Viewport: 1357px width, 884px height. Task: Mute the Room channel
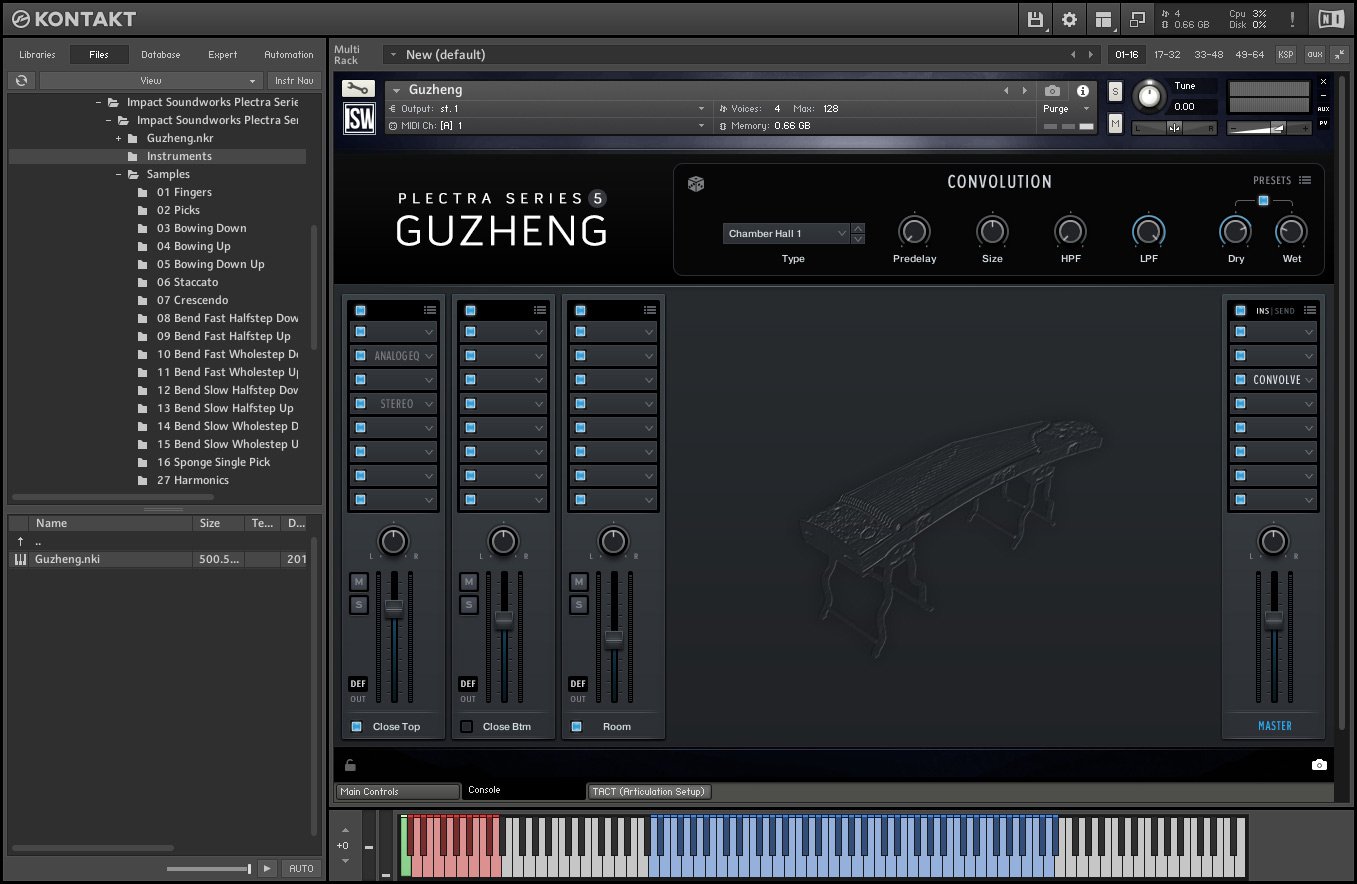click(x=578, y=582)
